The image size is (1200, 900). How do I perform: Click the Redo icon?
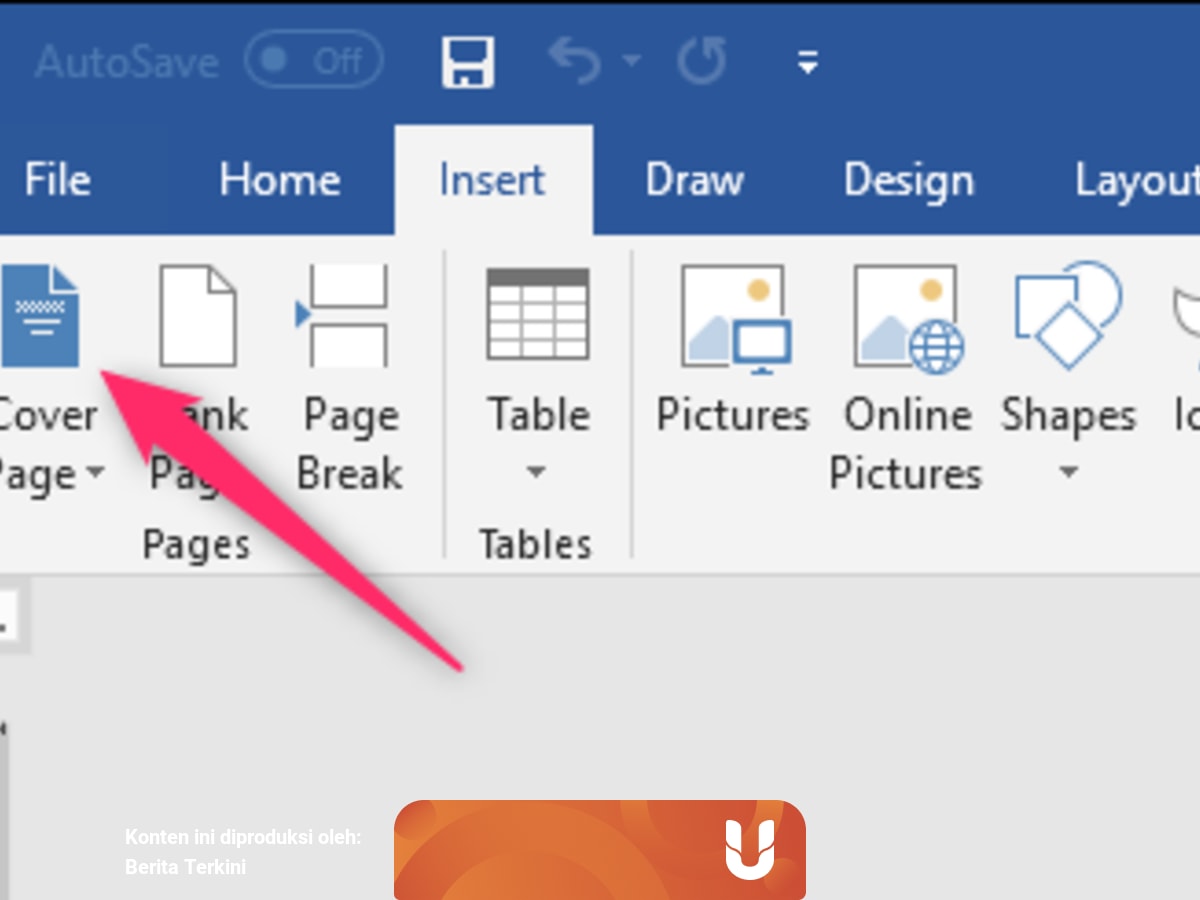click(x=699, y=60)
